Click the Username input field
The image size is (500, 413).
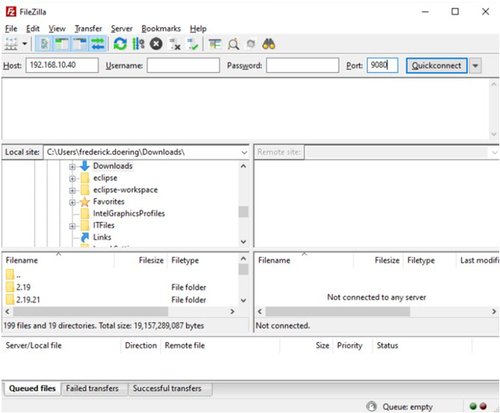(x=183, y=65)
